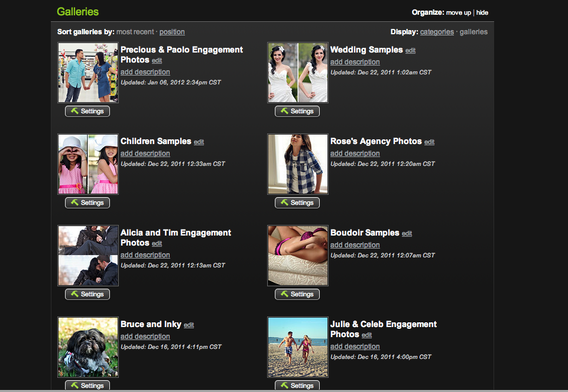Edit the Bruce and Inky gallery name
The image size is (568, 392).
(189, 325)
